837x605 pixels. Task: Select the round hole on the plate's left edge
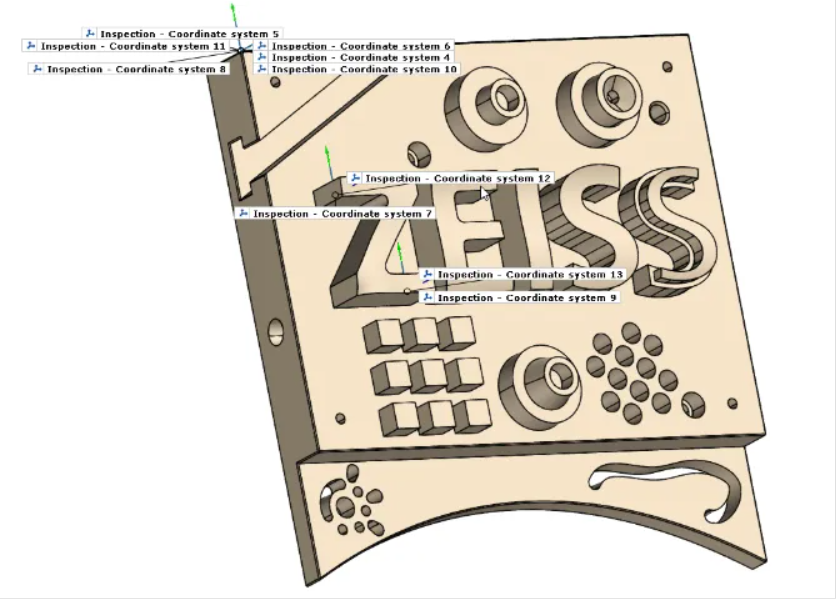click(275, 332)
